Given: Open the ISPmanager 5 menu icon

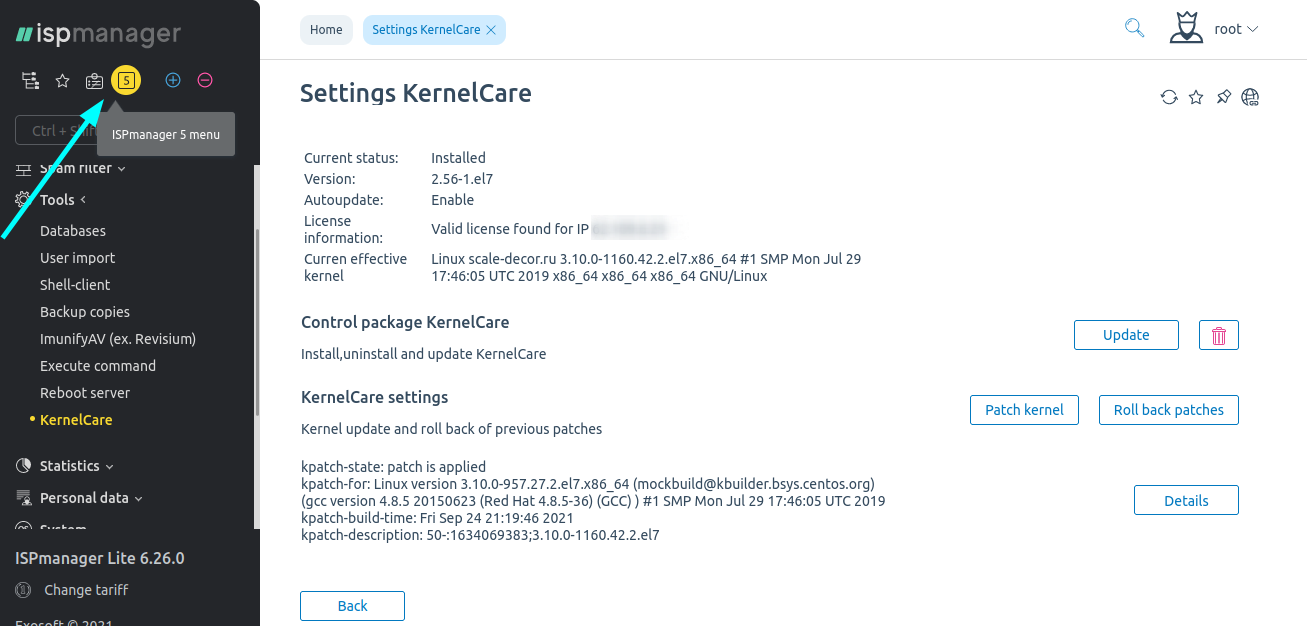Looking at the screenshot, I should 126,80.
